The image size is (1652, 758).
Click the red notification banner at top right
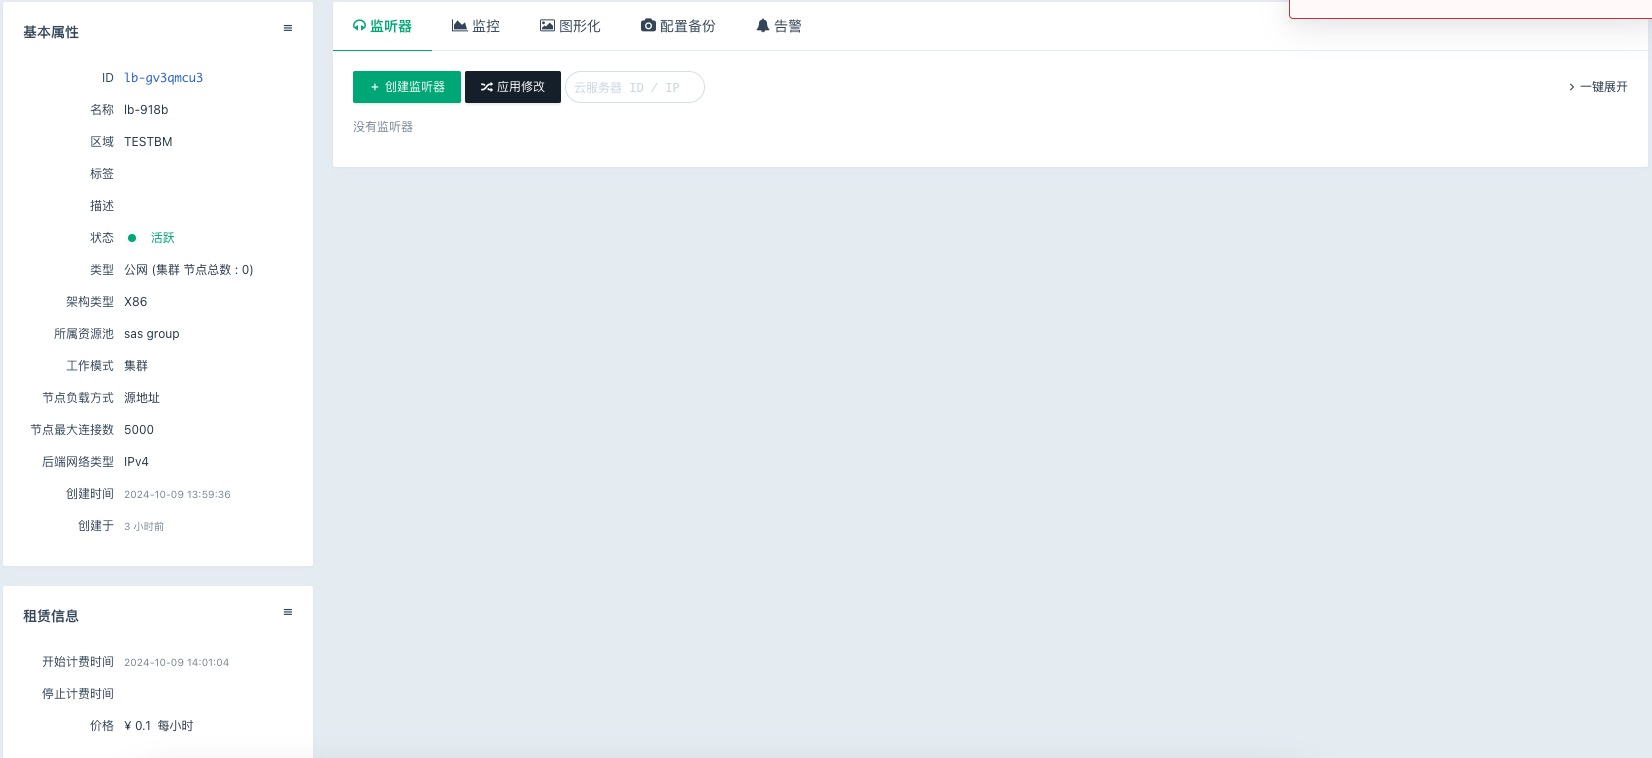point(1468,8)
